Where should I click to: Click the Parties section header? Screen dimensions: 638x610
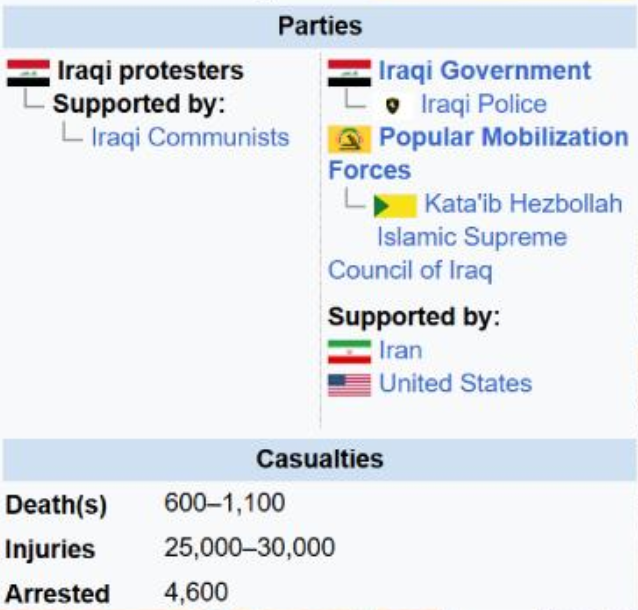pyautogui.click(x=319, y=25)
